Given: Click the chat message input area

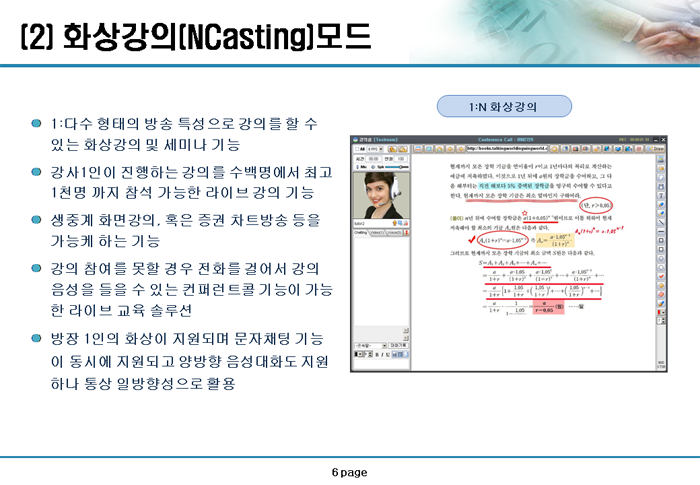Looking at the screenshot, I should point(382,364).
